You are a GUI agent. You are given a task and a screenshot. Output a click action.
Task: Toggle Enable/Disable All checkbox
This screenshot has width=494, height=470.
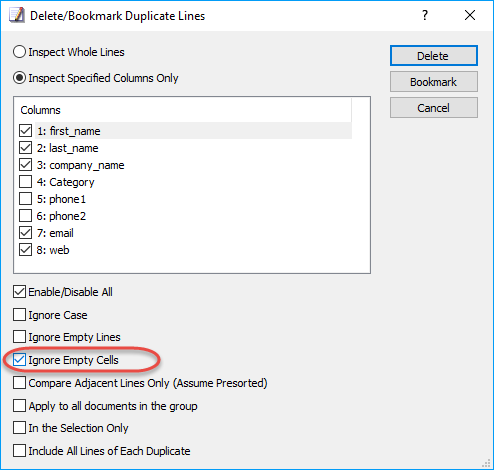19,292
